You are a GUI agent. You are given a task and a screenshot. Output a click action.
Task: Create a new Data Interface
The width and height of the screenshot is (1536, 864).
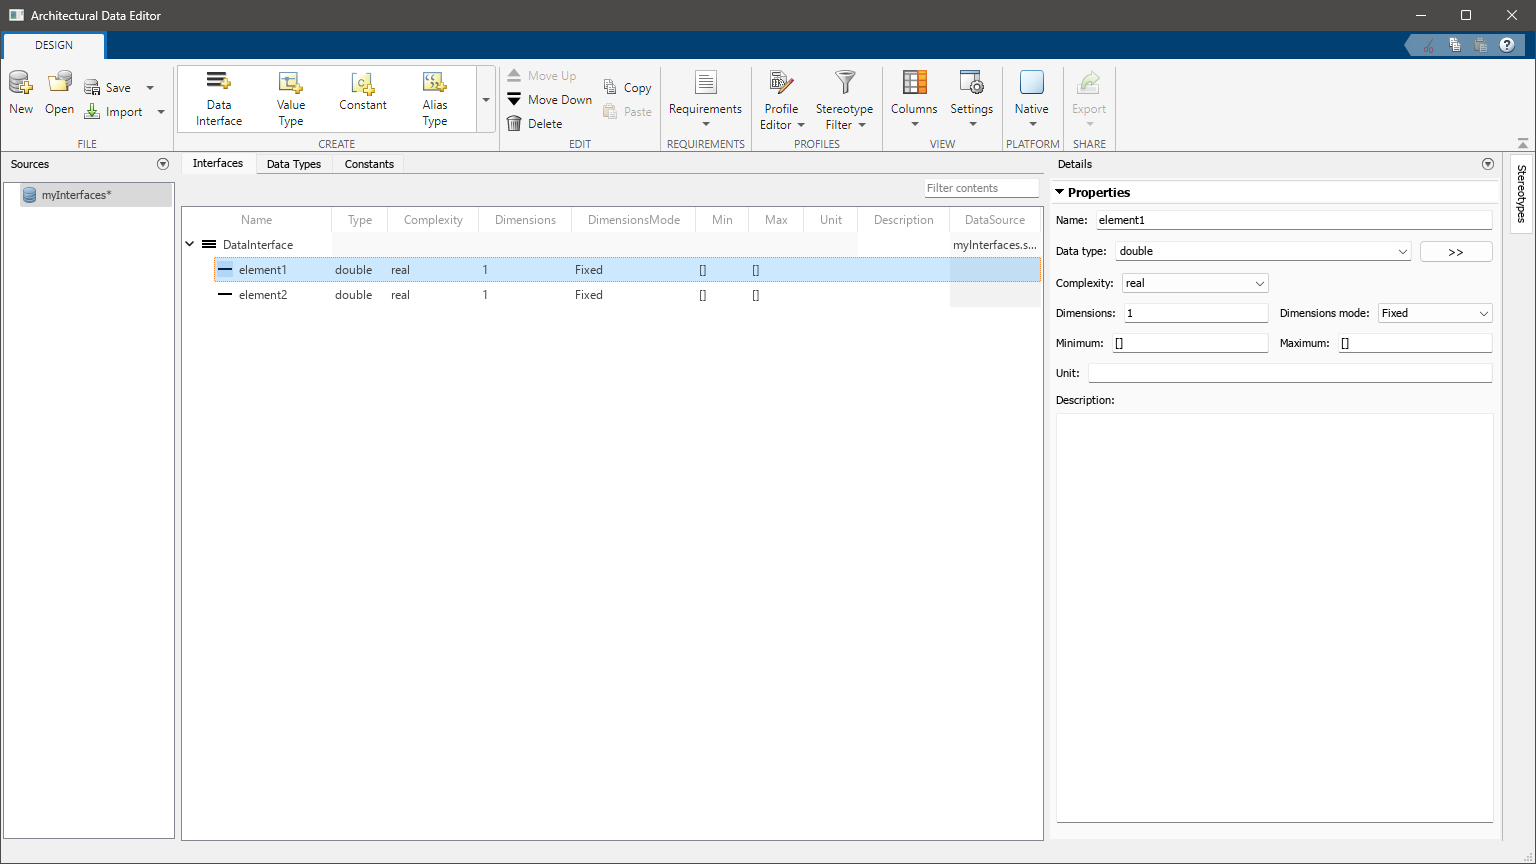[219, 99]
